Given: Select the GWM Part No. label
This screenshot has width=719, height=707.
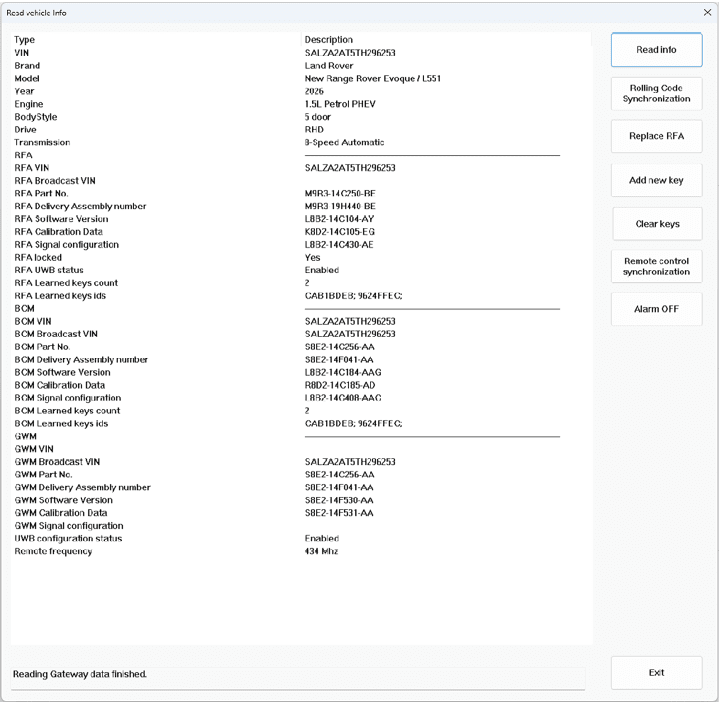Looking at the screenshot, I should click(x=43, y=475).
